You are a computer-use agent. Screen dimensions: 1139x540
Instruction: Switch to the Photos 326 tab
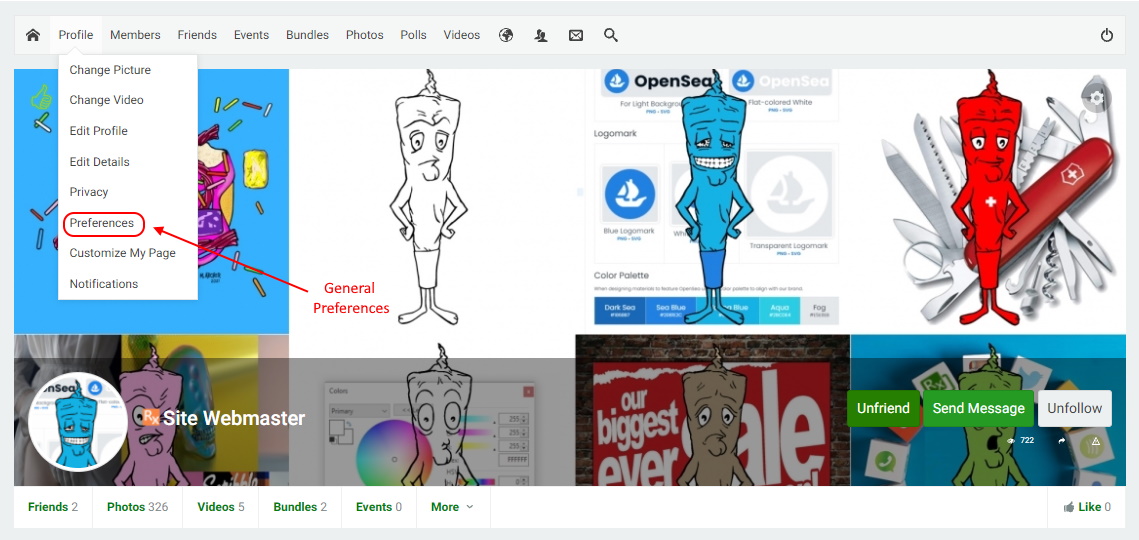click(137, 507)
